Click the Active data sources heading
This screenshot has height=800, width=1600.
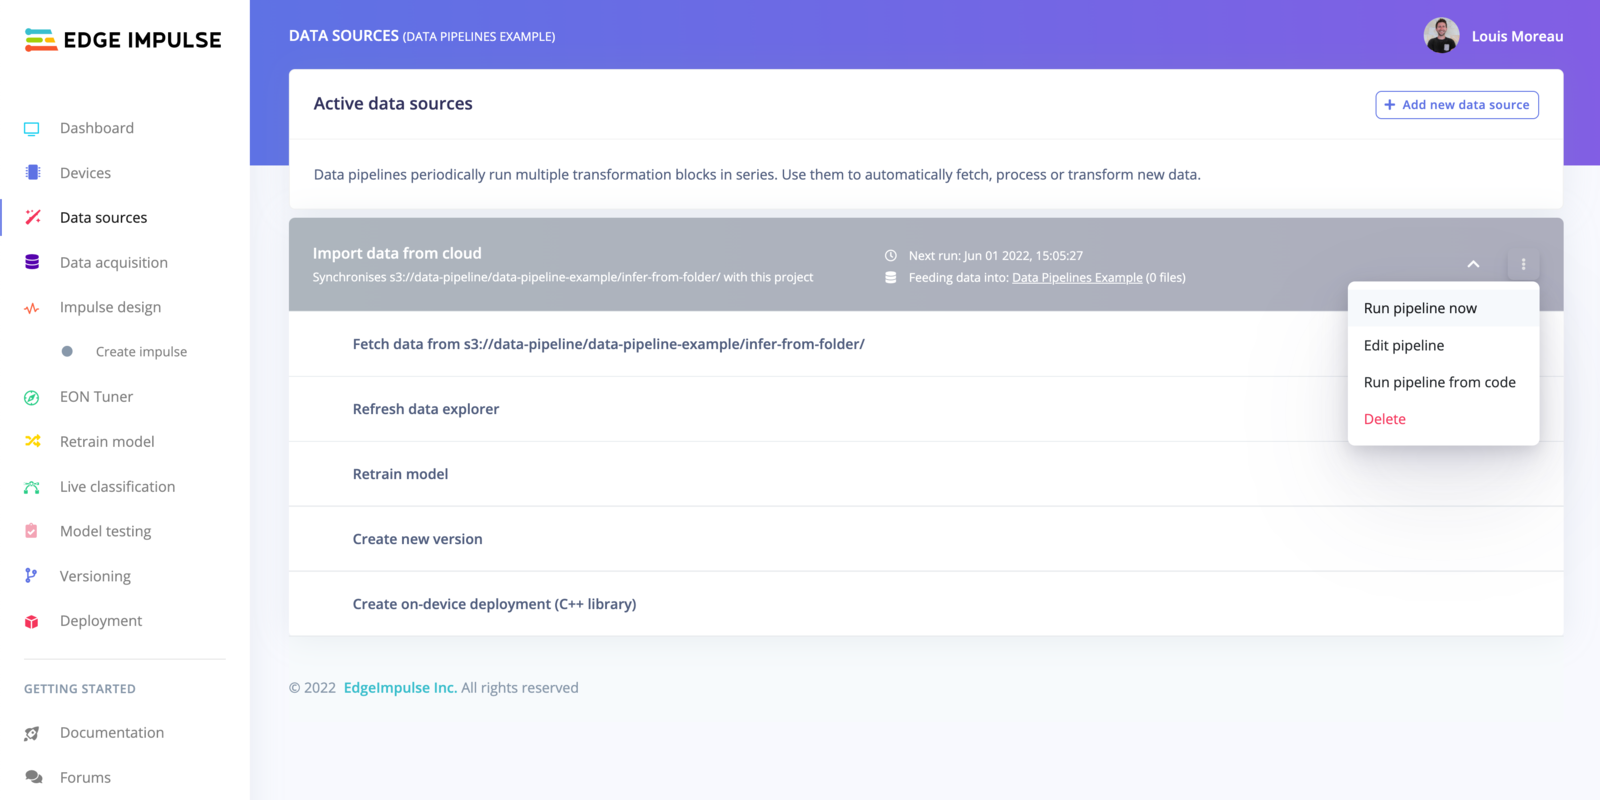(x=393, y=104)
